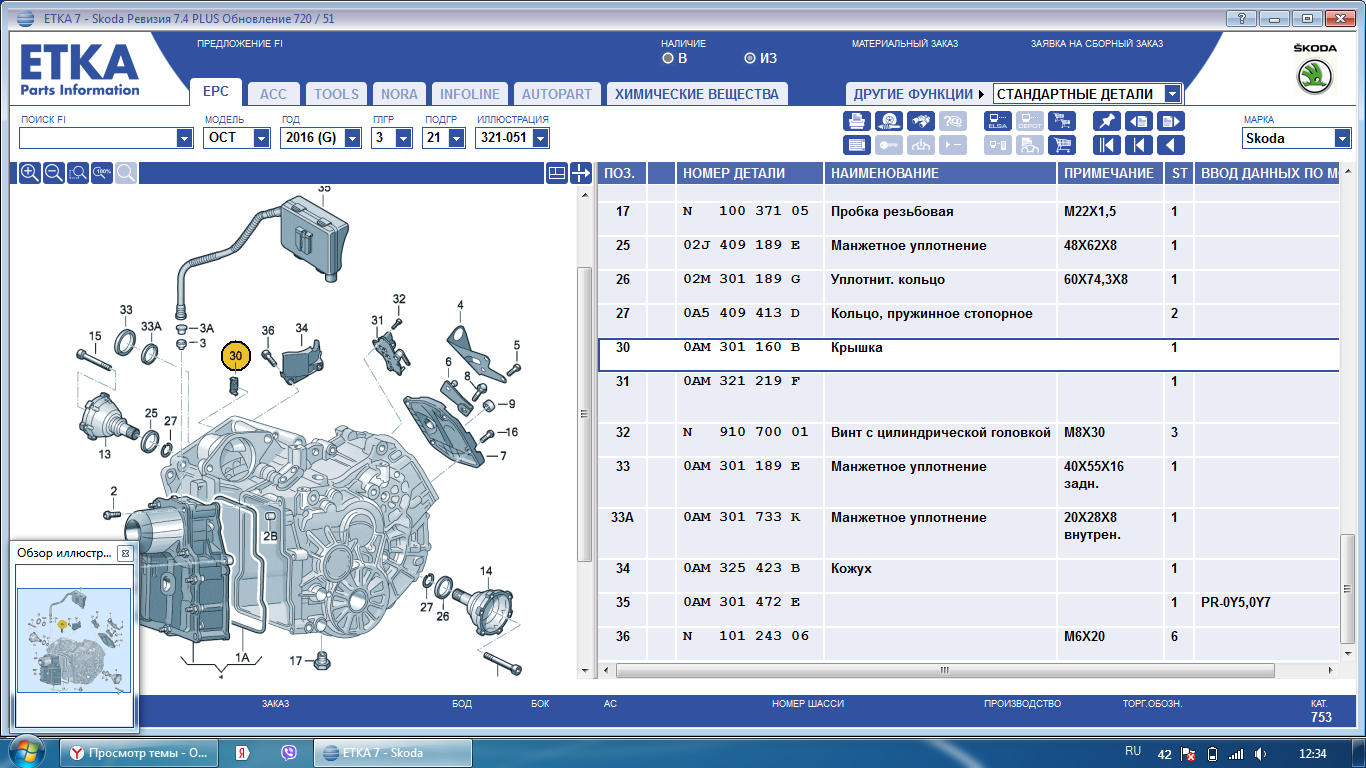Screen dimensions: 1366x768
Task: Sort by НОМЕР ДЕТАЛИ column header
Action: 749,173
